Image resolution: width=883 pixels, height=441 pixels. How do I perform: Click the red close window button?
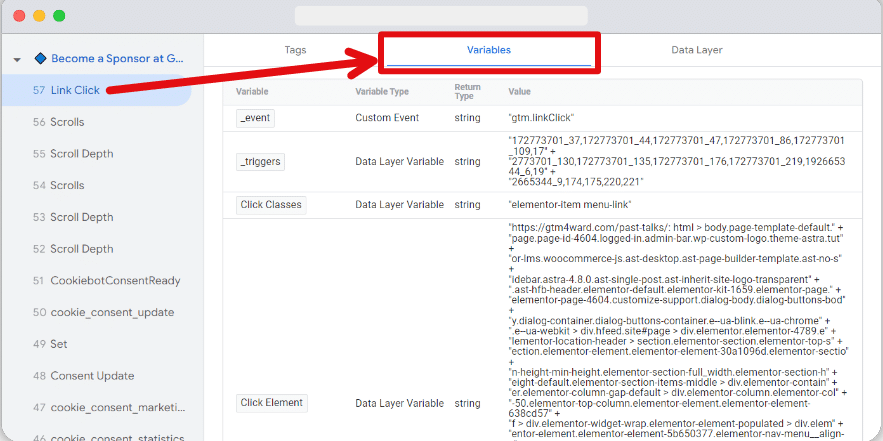coord(19,16)
